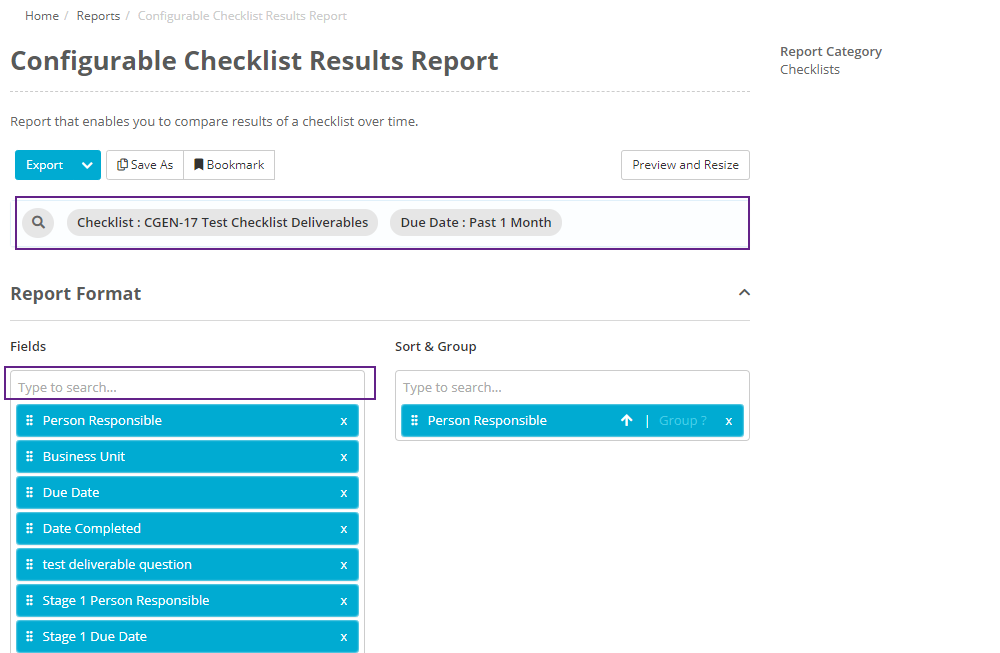The height and width of the screenshot is (653, 1000).
Task: Collapse the Report Format section
Action: (744, 292)
